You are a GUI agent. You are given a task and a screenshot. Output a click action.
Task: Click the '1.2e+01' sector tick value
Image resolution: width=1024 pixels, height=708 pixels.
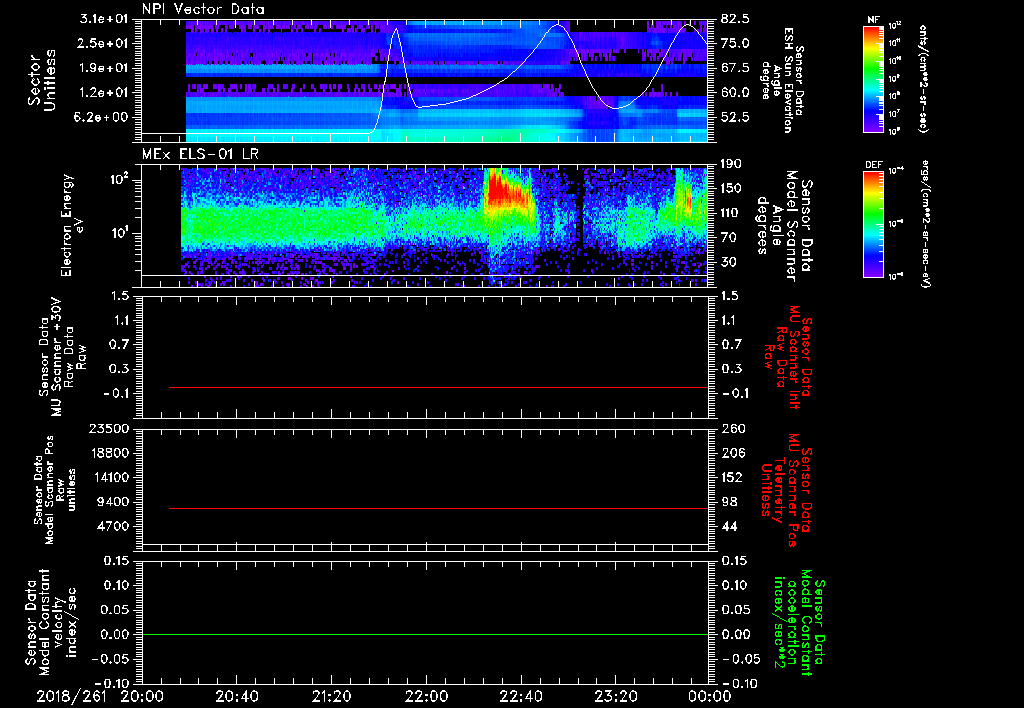coord(104,93)
